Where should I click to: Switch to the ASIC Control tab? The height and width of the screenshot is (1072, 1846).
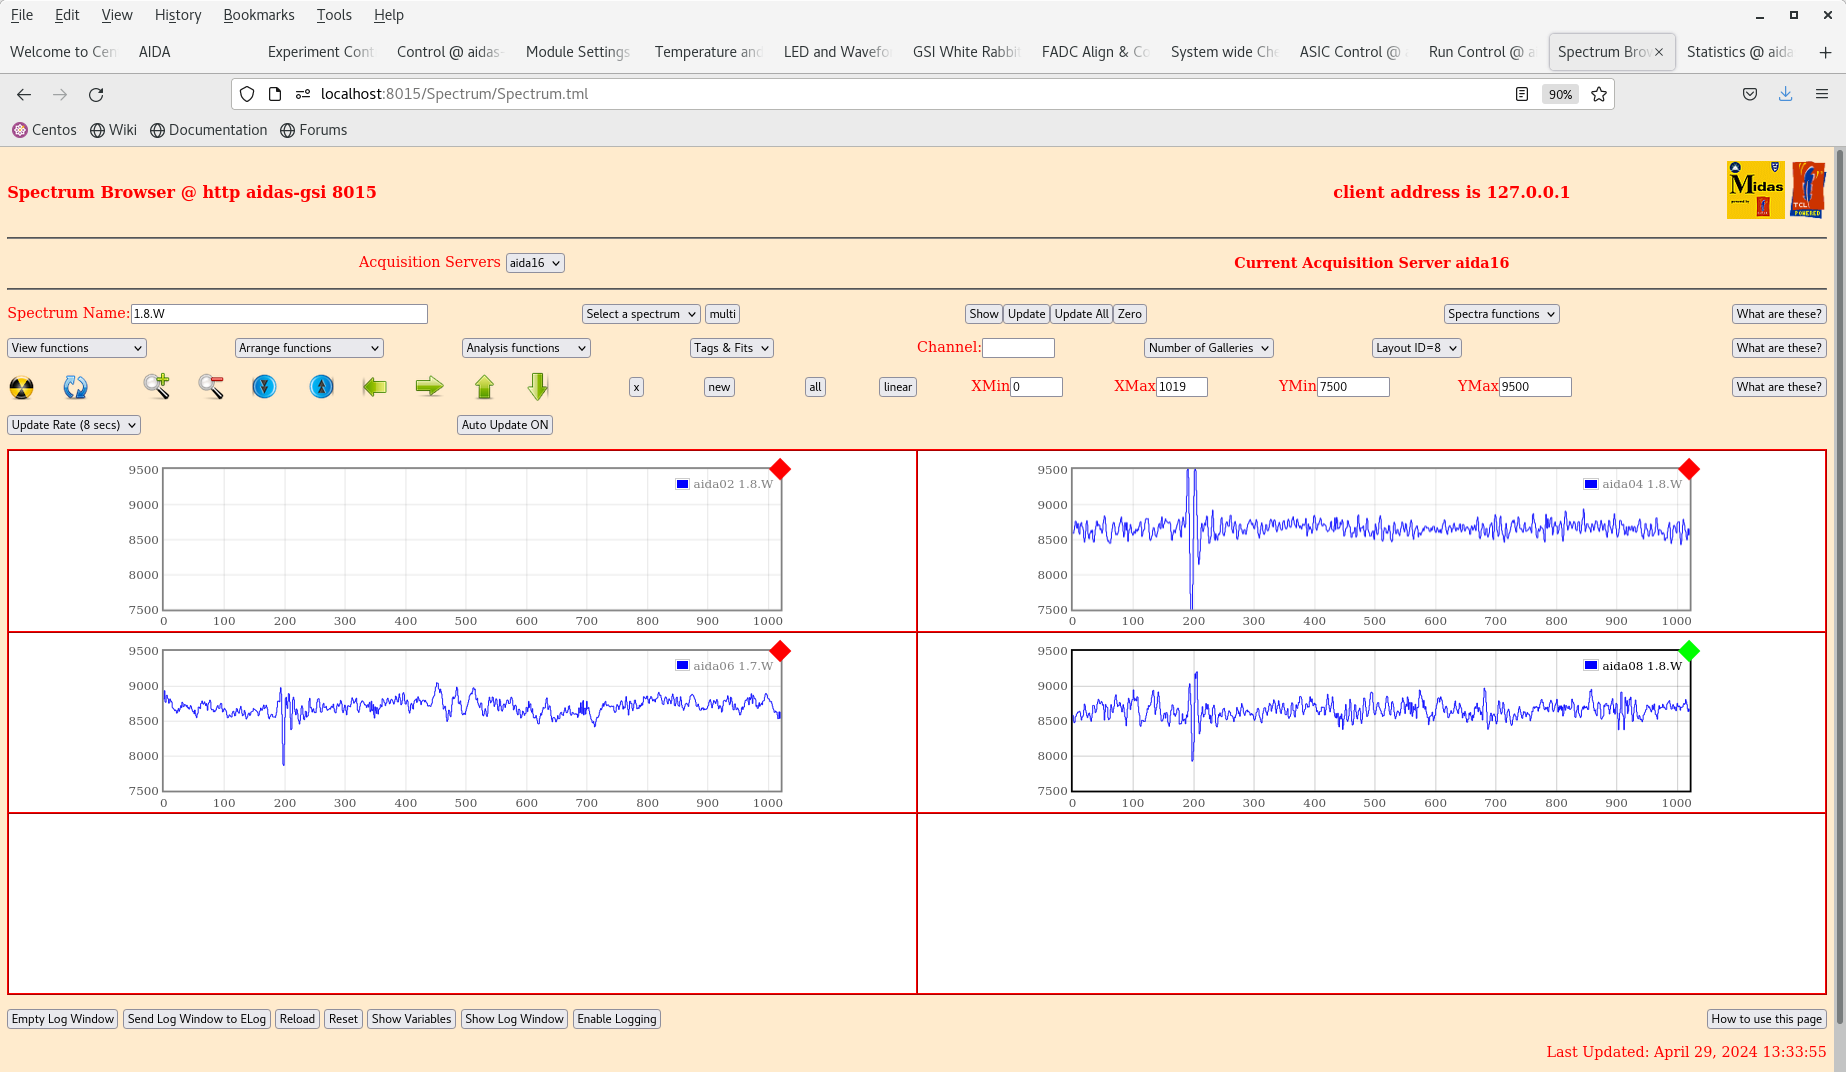(1351, 52)
